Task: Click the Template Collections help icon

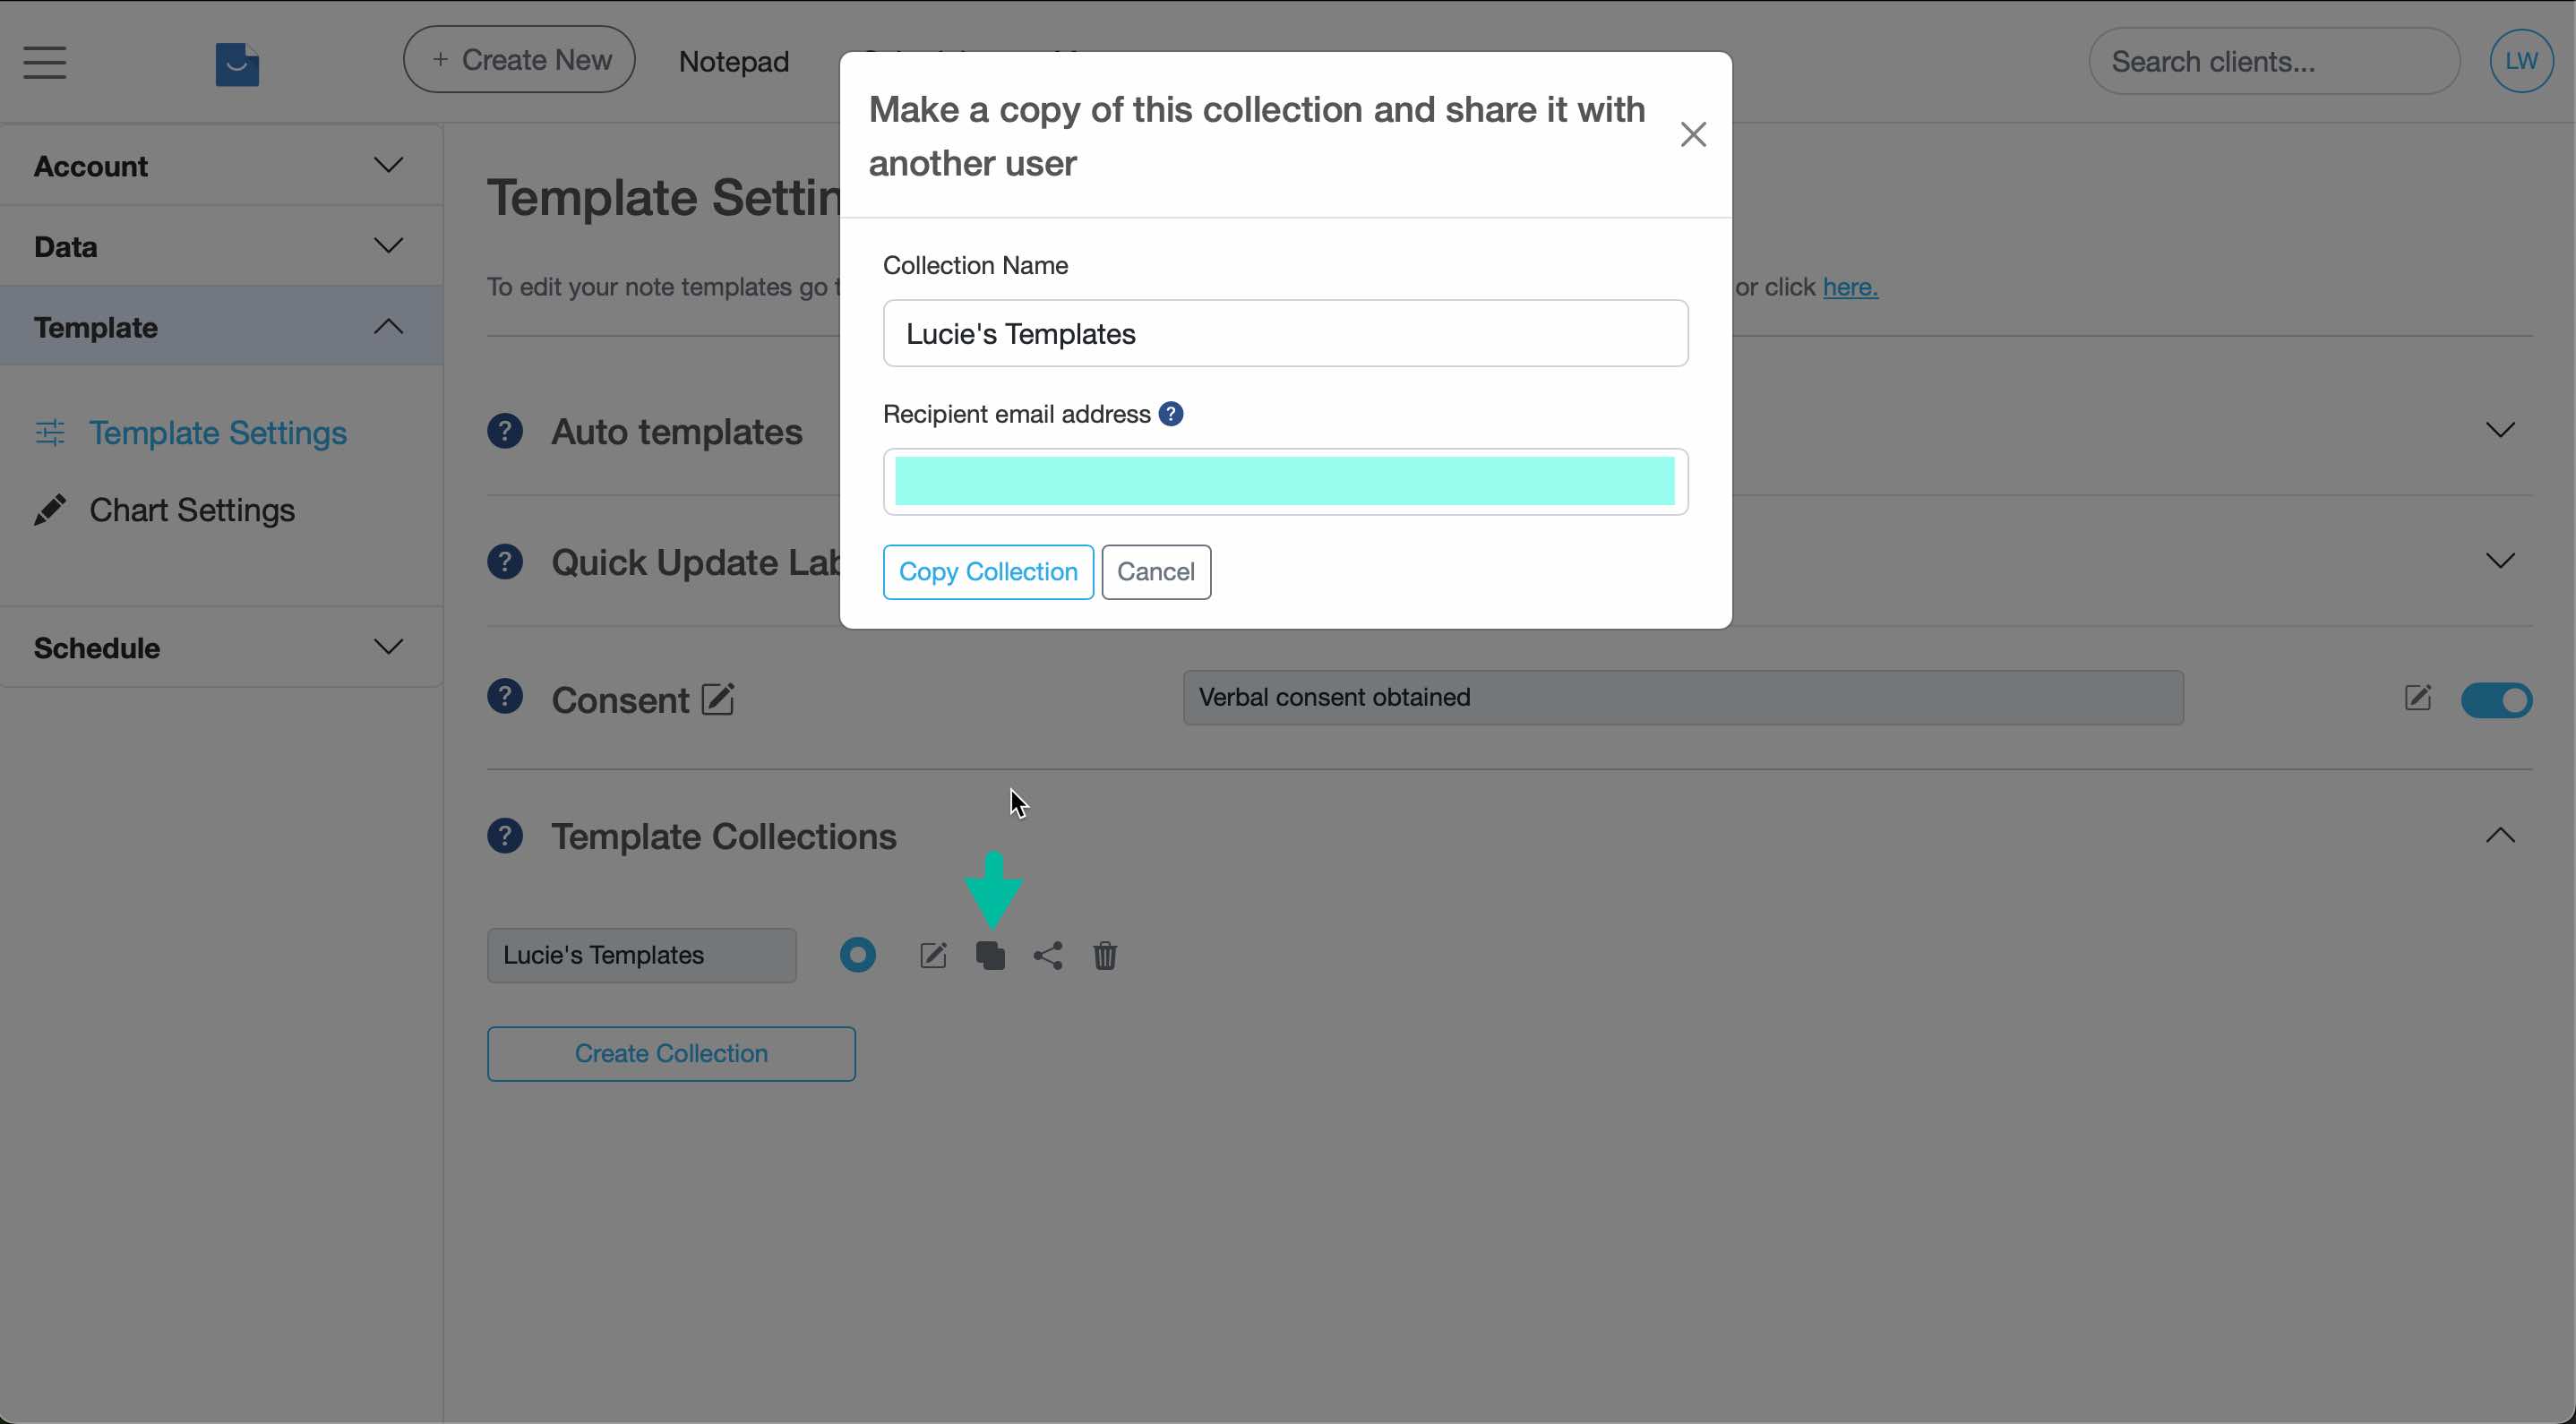Action: tap(505, 835)
